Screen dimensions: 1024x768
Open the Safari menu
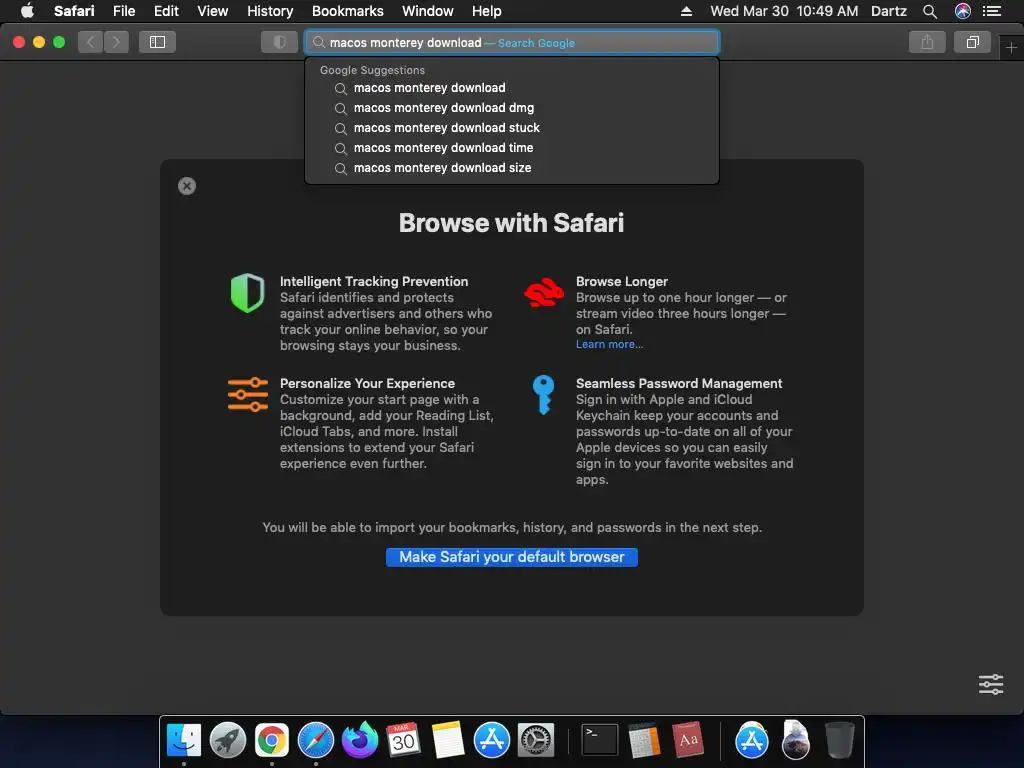click(x=74, y=11)
